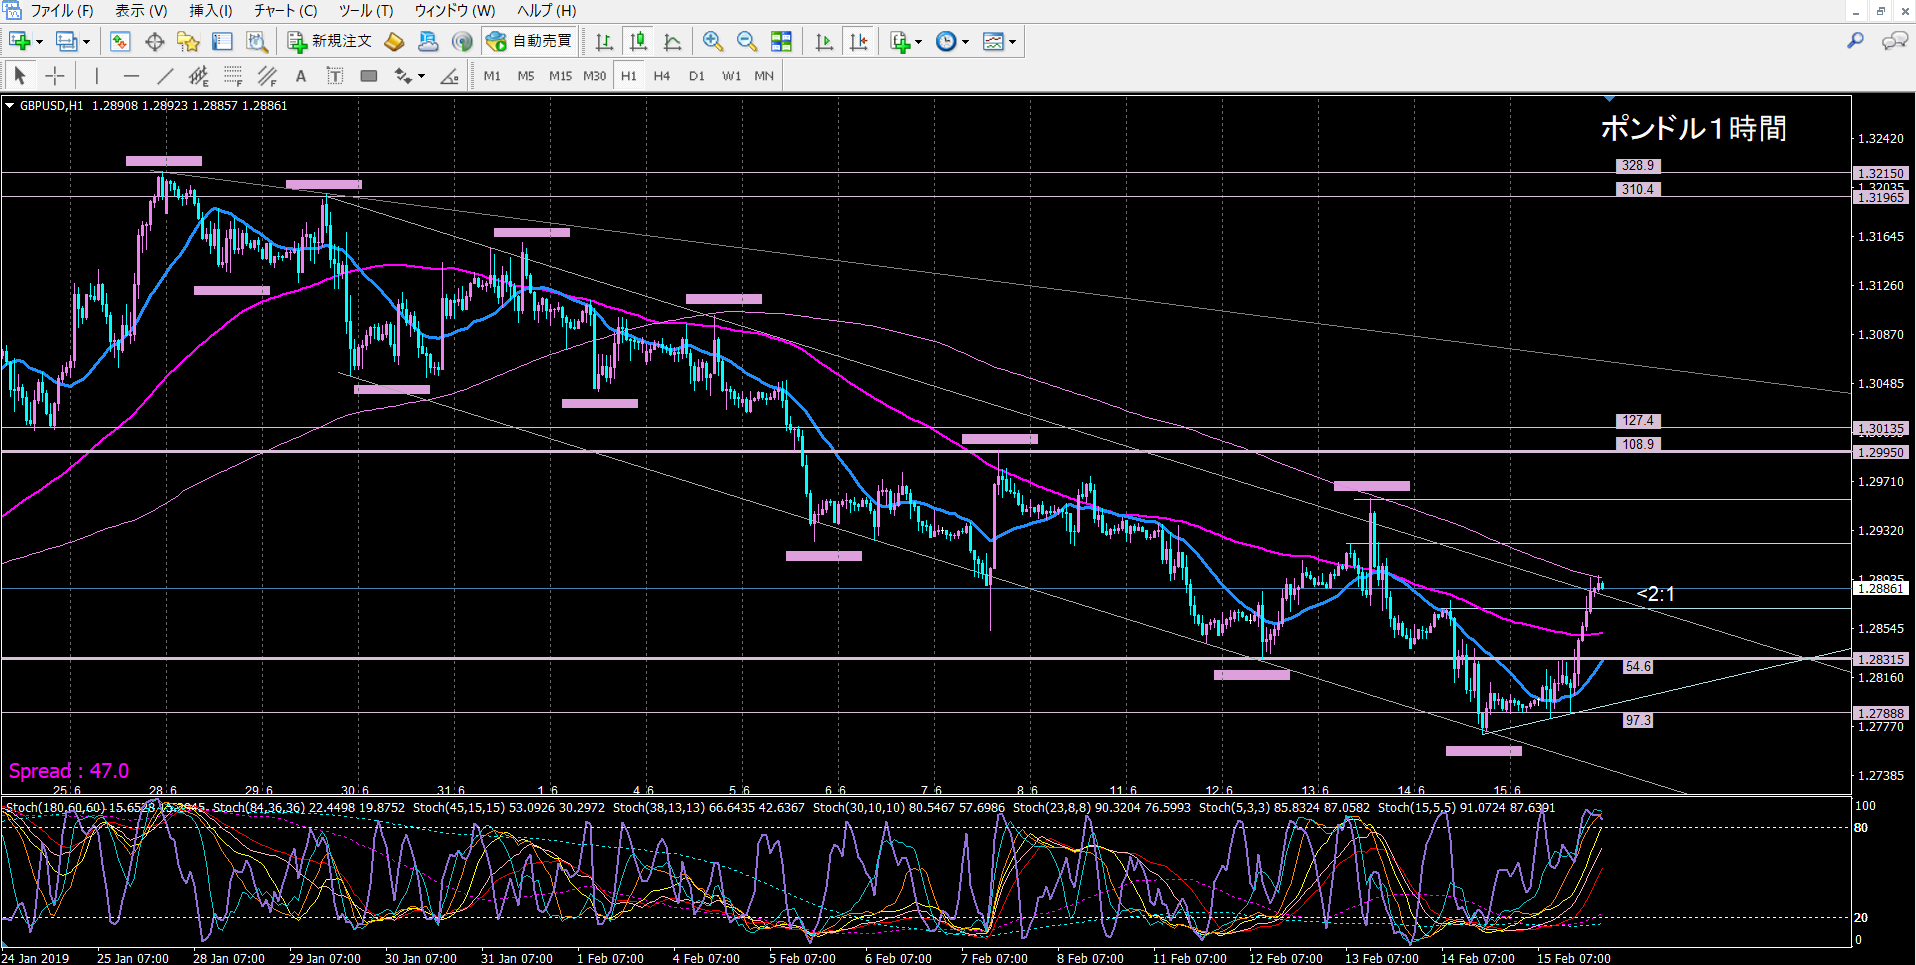Open the Market Watch window icon
This screenshot has height=965, width=1916.
[120, 41]
